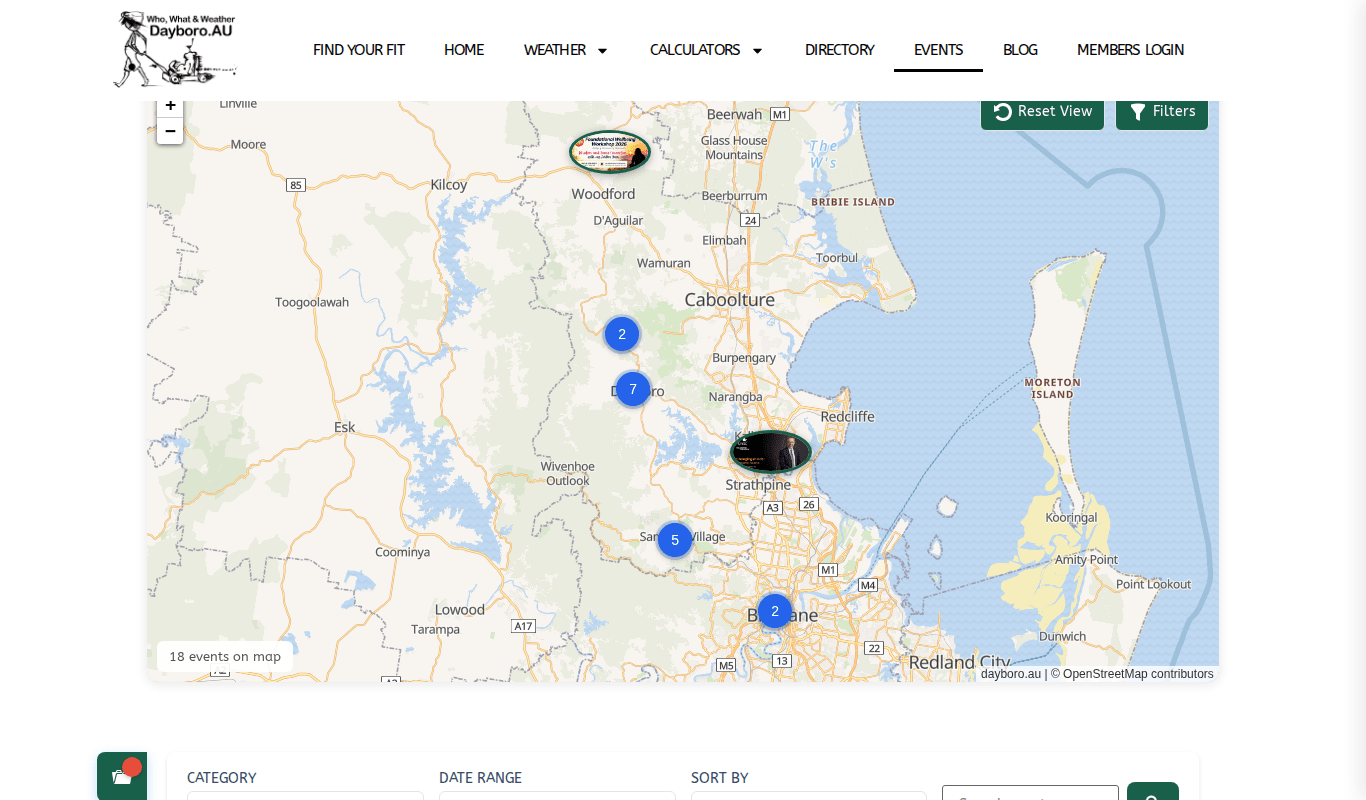The width and height of the screenshot is (1366, 800).
Task: Click the Wivenhoe Outlook map label
Action: 568,474
